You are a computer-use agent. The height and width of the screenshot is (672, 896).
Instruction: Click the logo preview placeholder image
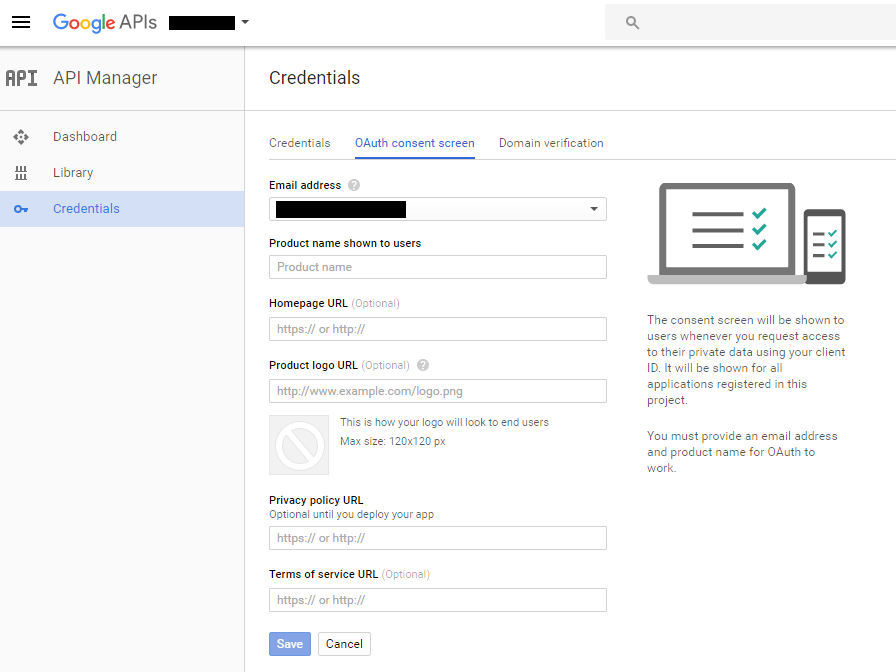[x=299, y=445]
